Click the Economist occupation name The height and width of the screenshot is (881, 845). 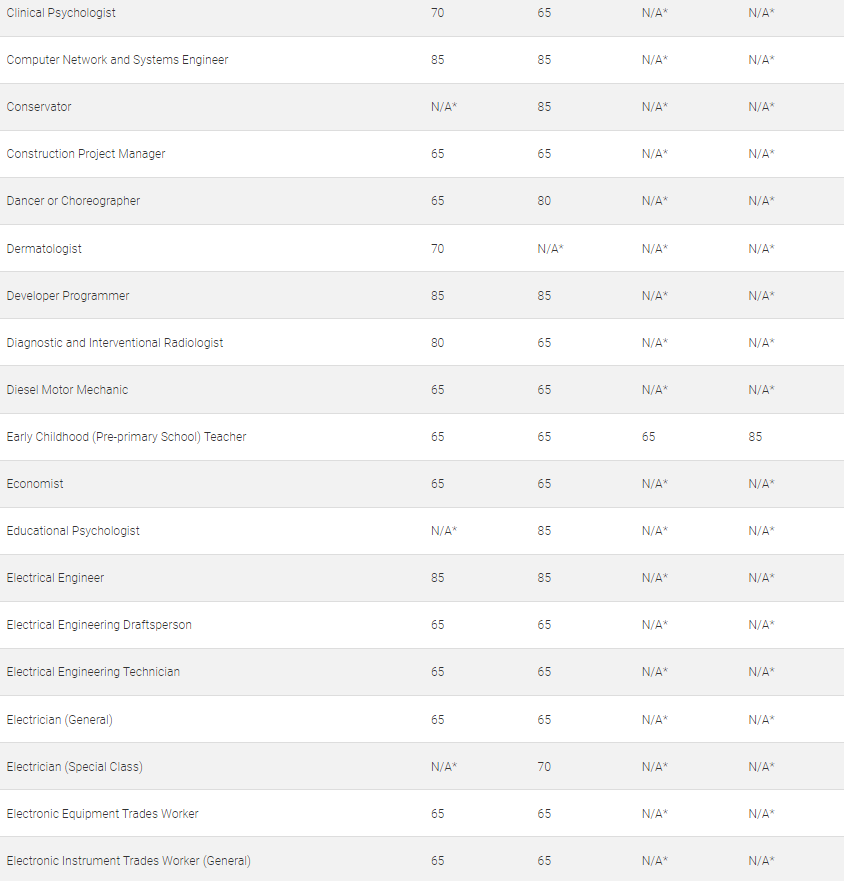point(35,484)
